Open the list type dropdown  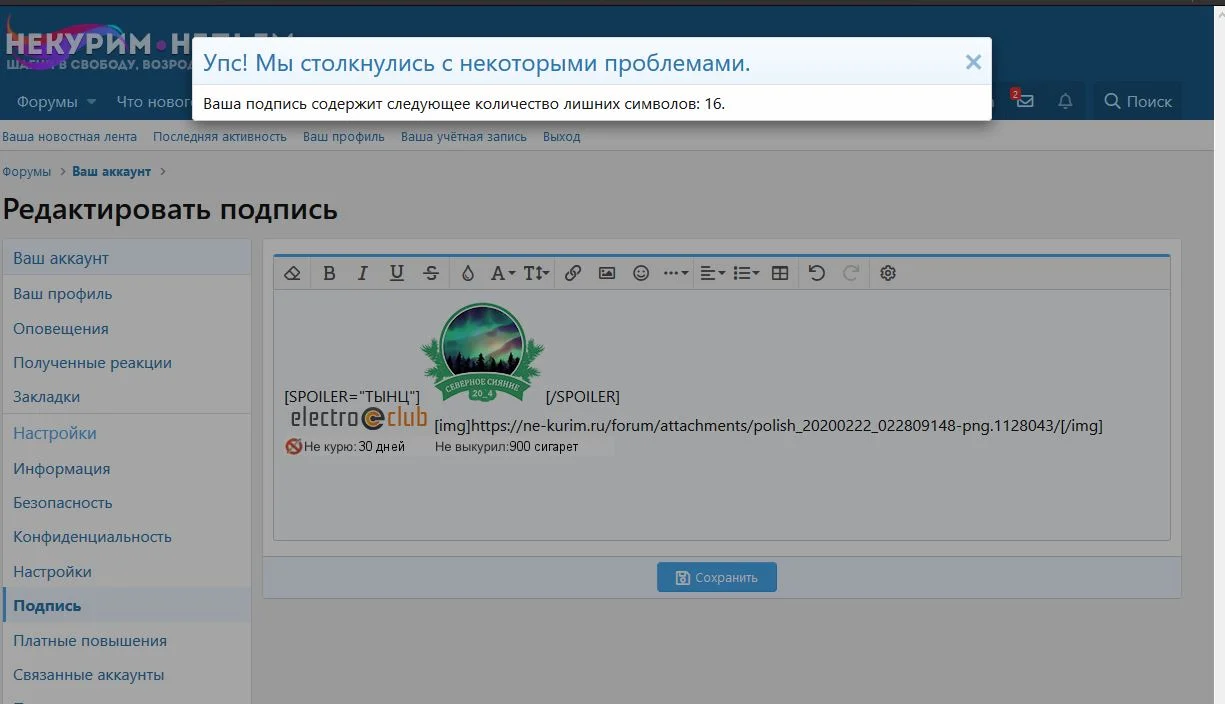746,273
